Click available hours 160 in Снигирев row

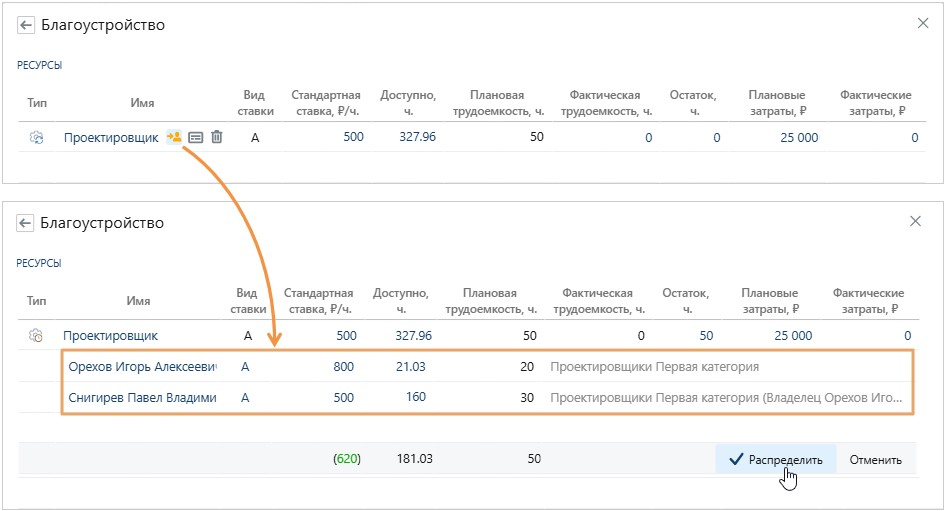tap(414, 397)
